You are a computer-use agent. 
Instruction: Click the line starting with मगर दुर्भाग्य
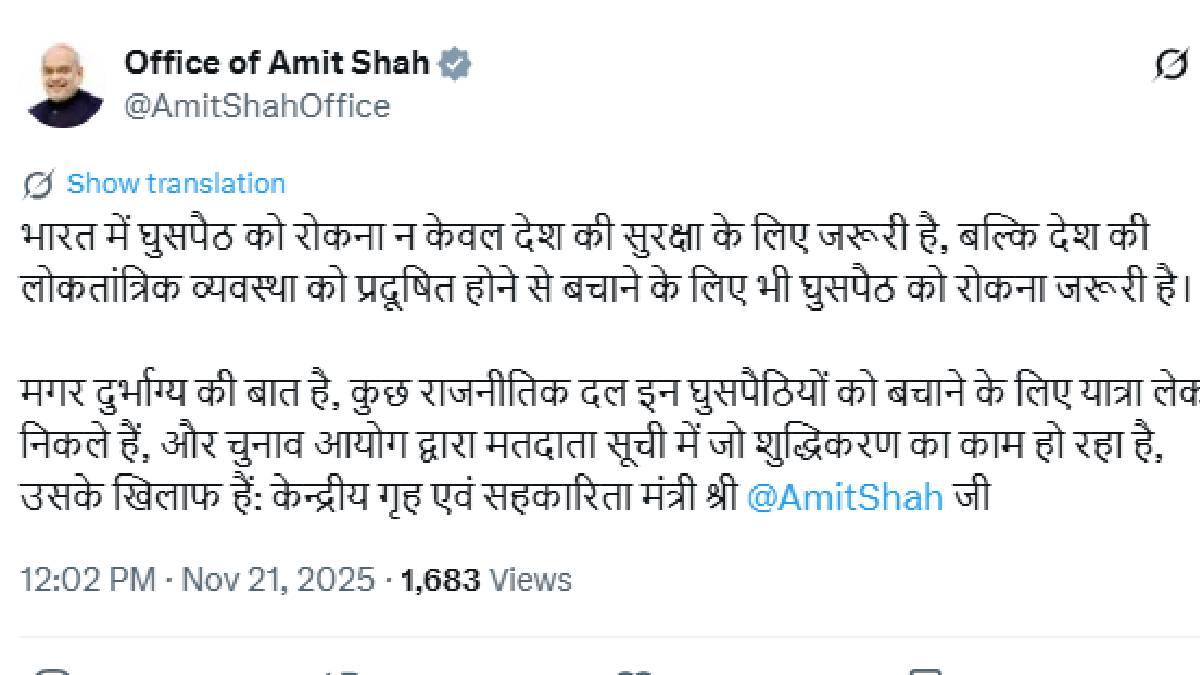[x=600, y=396]
